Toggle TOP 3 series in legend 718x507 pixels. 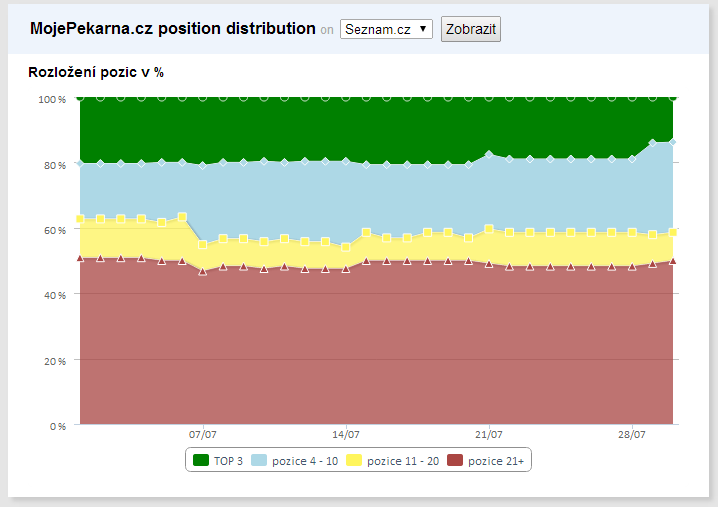pos(218,461)
